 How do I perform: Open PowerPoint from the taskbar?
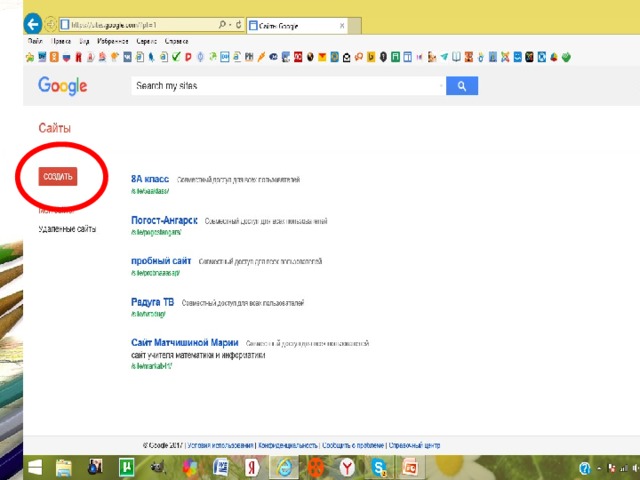point(409,466)
